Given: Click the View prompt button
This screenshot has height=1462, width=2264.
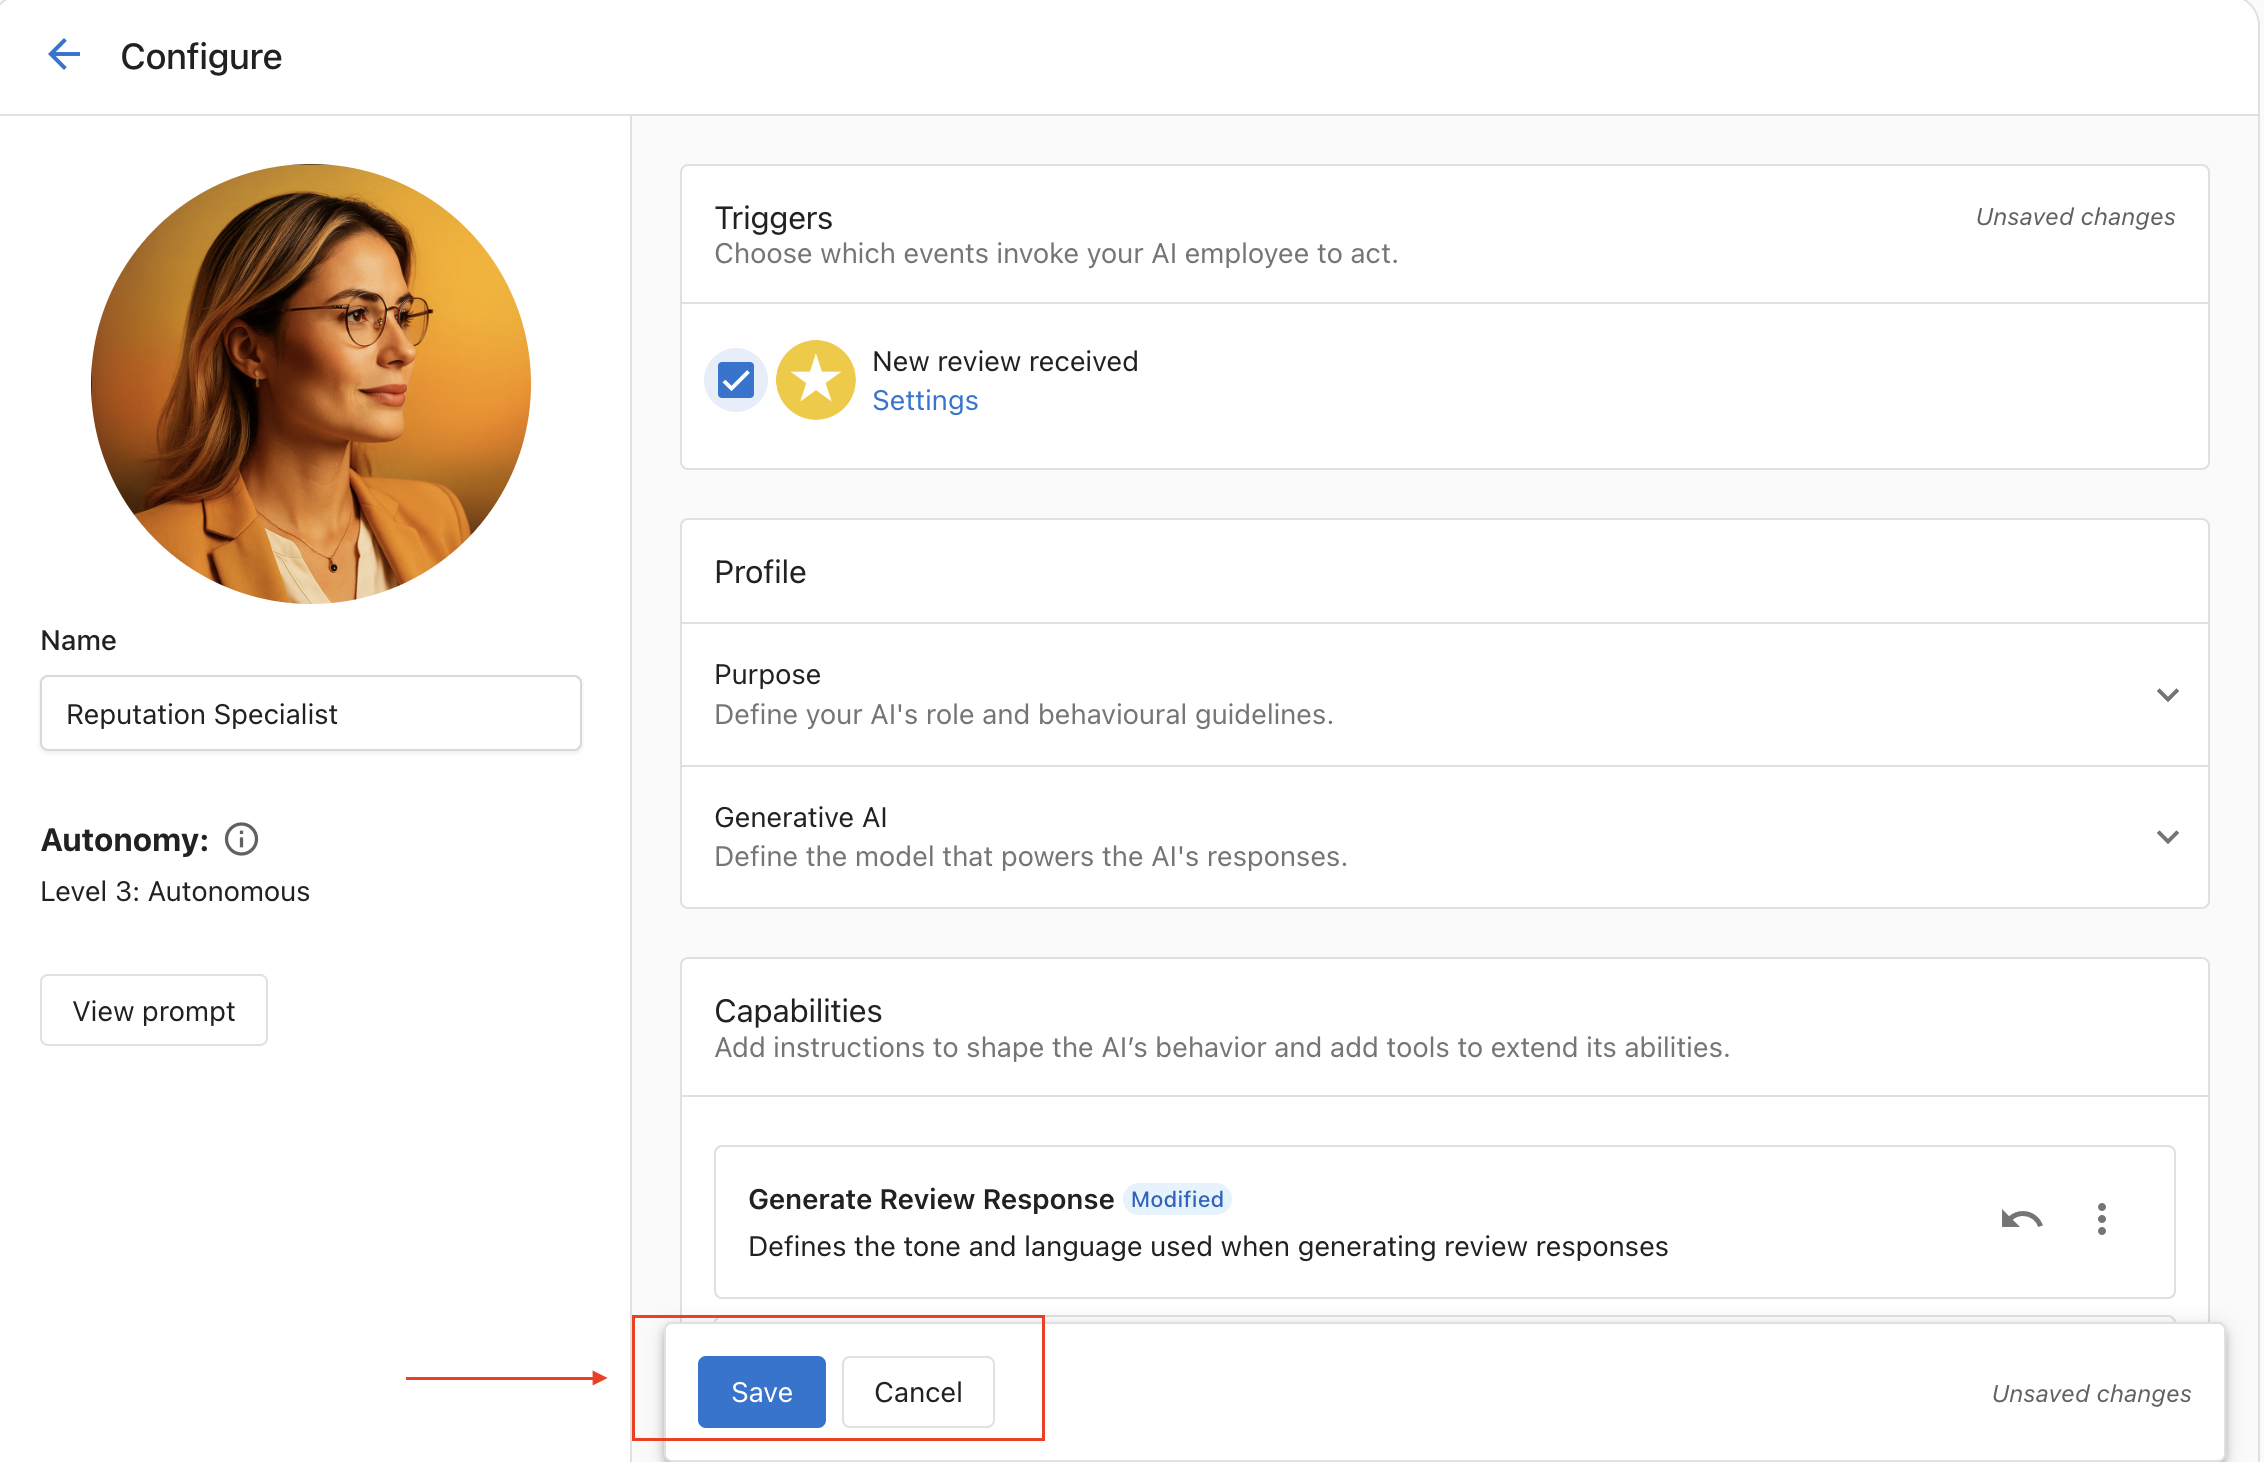Looking at the screenshot, I should (153, 1009).
